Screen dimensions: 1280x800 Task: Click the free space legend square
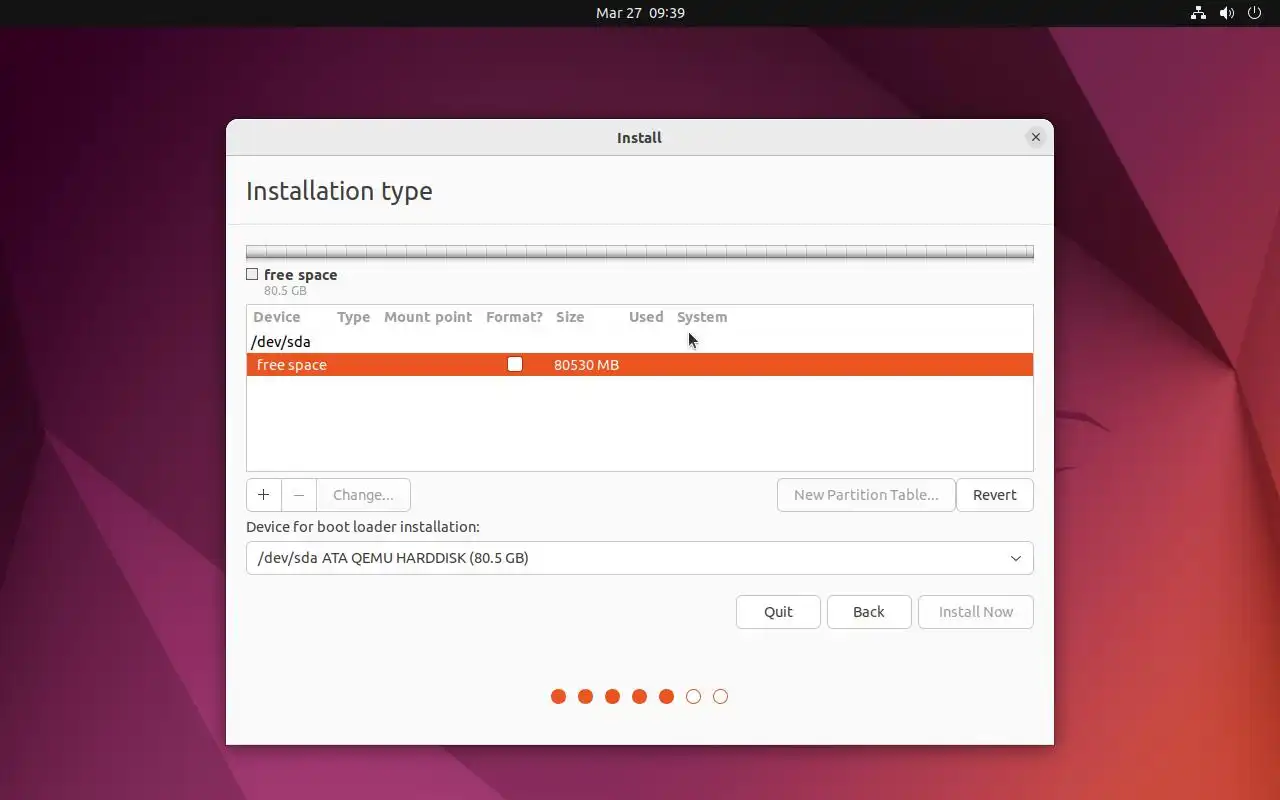tap(252, 274)
